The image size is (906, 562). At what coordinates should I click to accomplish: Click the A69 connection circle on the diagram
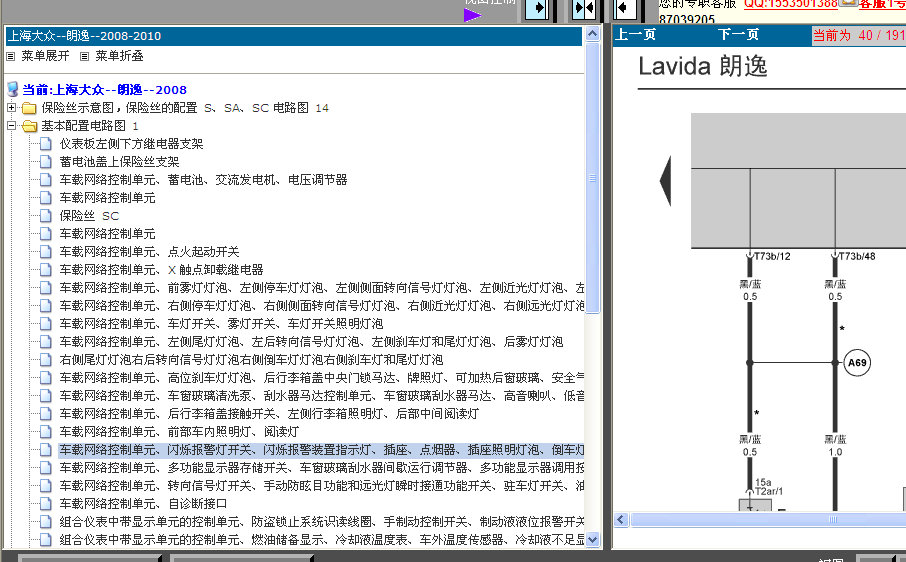857,363
